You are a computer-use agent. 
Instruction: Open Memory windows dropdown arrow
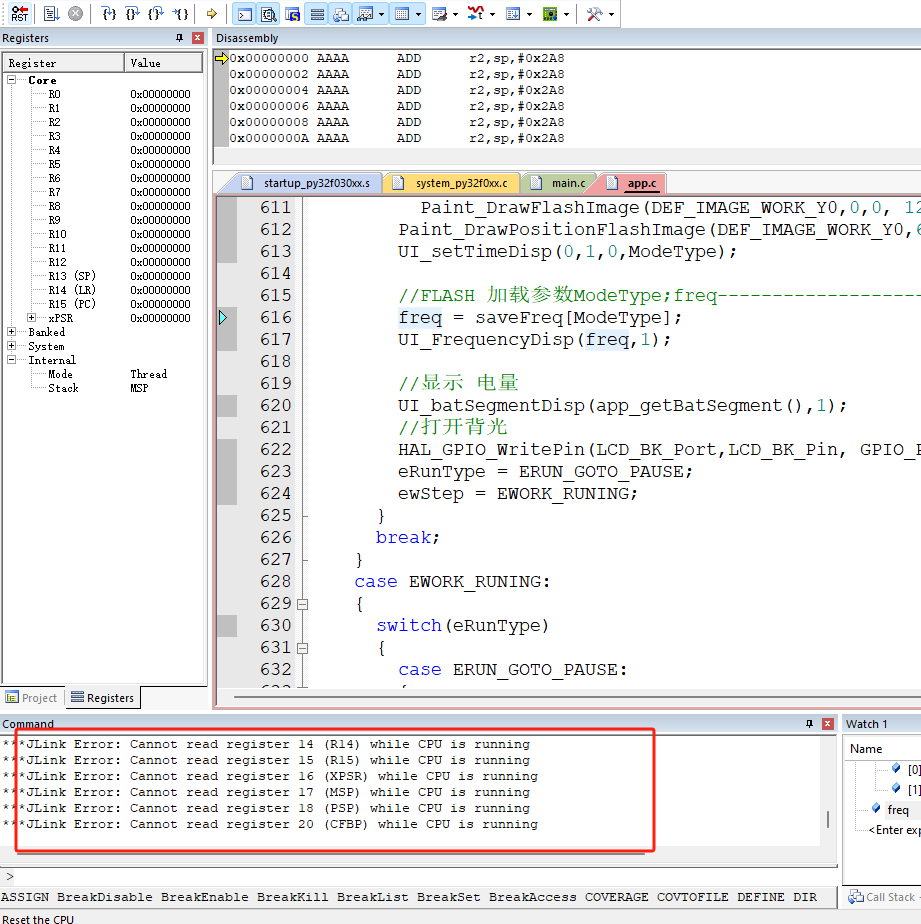click(418, 14)
